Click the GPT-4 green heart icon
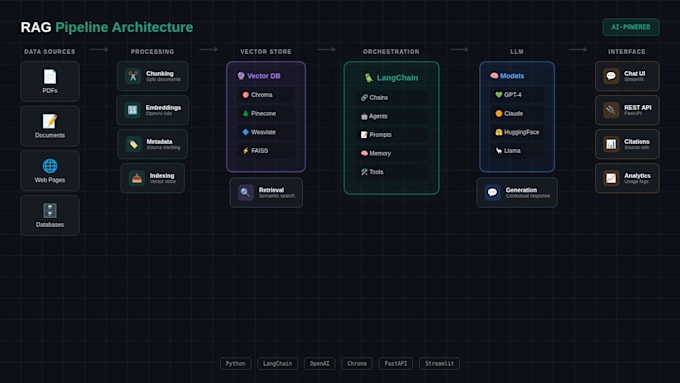The height and width of the screenshot is (383, 680). pyautogui.click(x=499, y=95)
